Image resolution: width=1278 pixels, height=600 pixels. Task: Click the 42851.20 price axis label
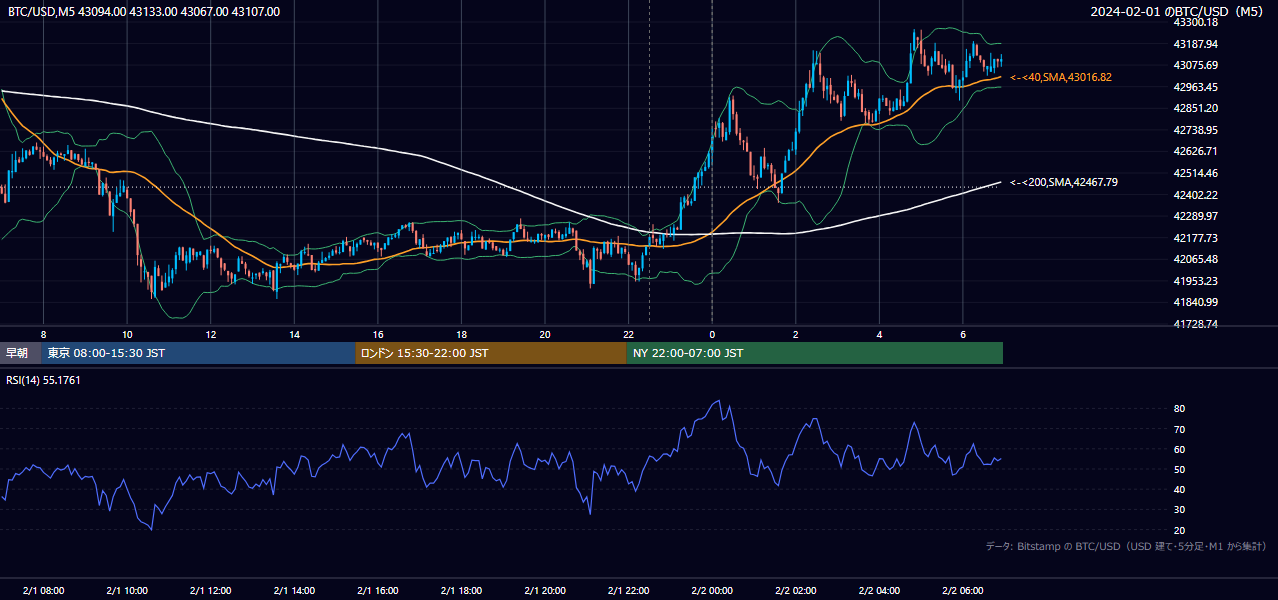(x=1196, y=108)
